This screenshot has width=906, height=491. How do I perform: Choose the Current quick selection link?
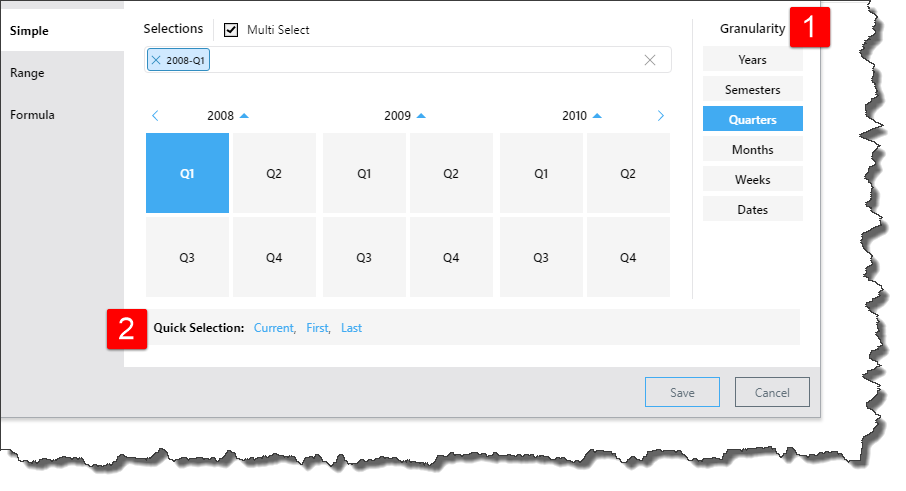[x=273, y=328]
